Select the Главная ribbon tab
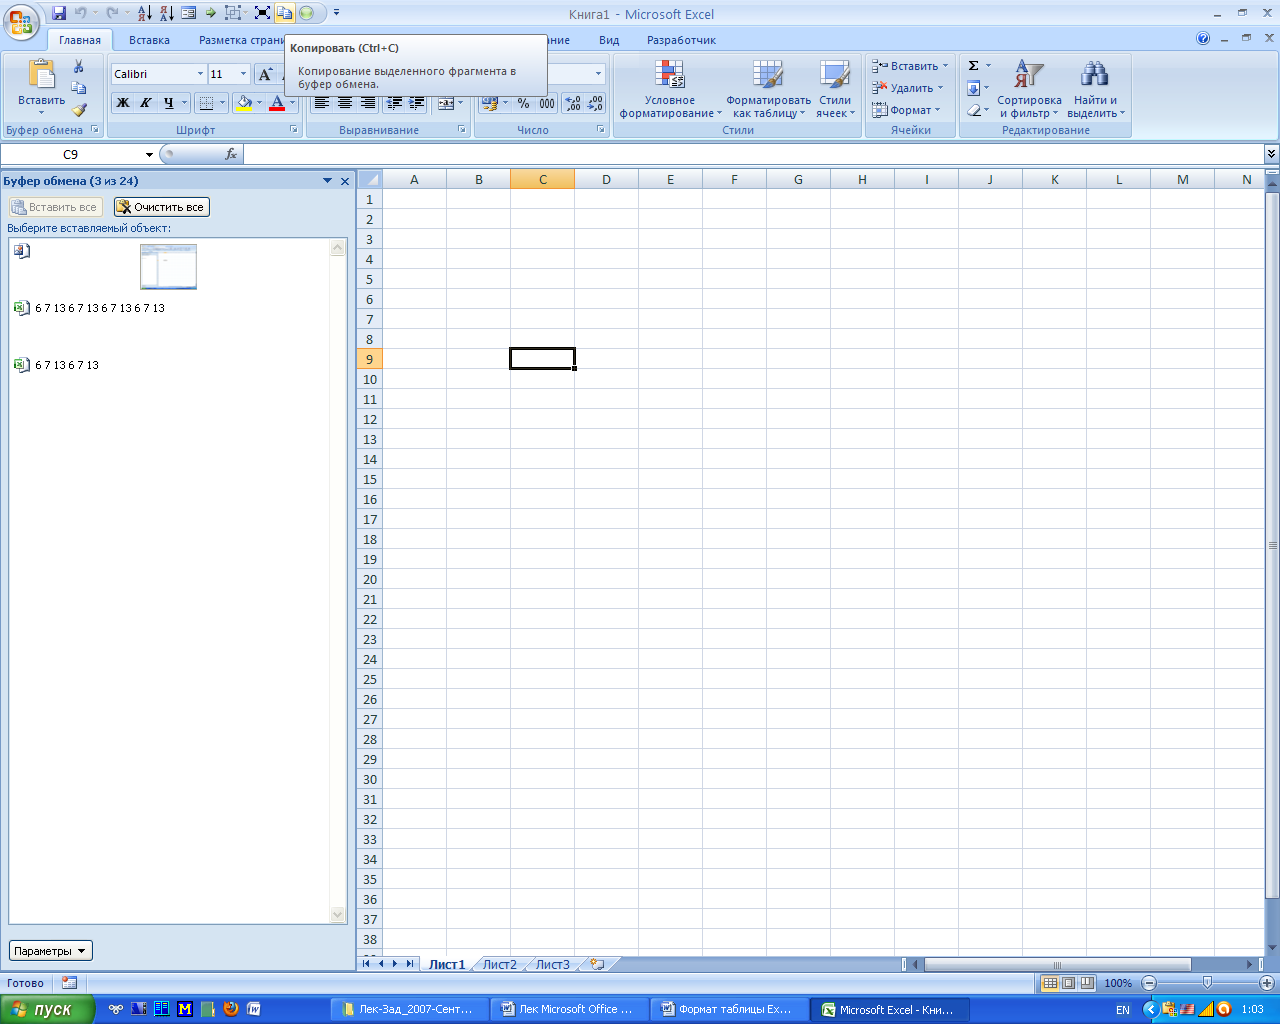Viewport: 1280px width, 1024px height. (x=80, y=40)
